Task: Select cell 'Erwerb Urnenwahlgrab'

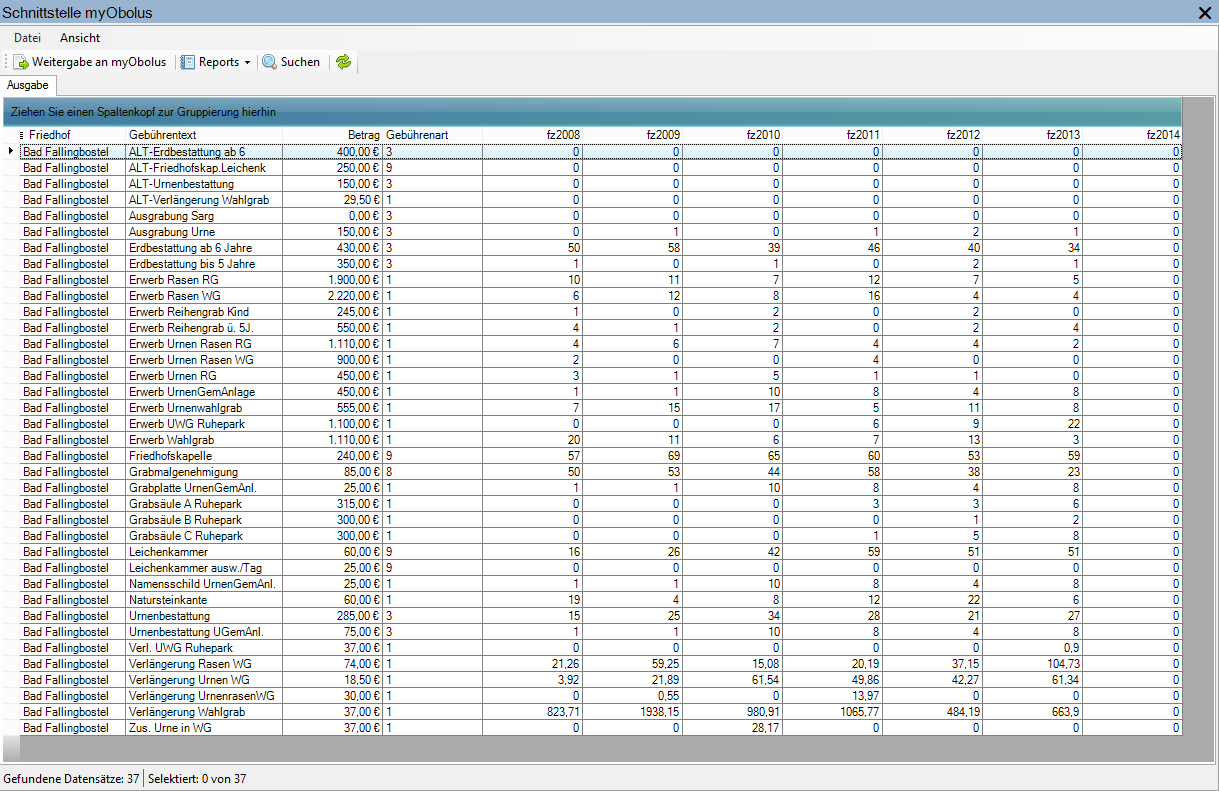Action: 204,408
